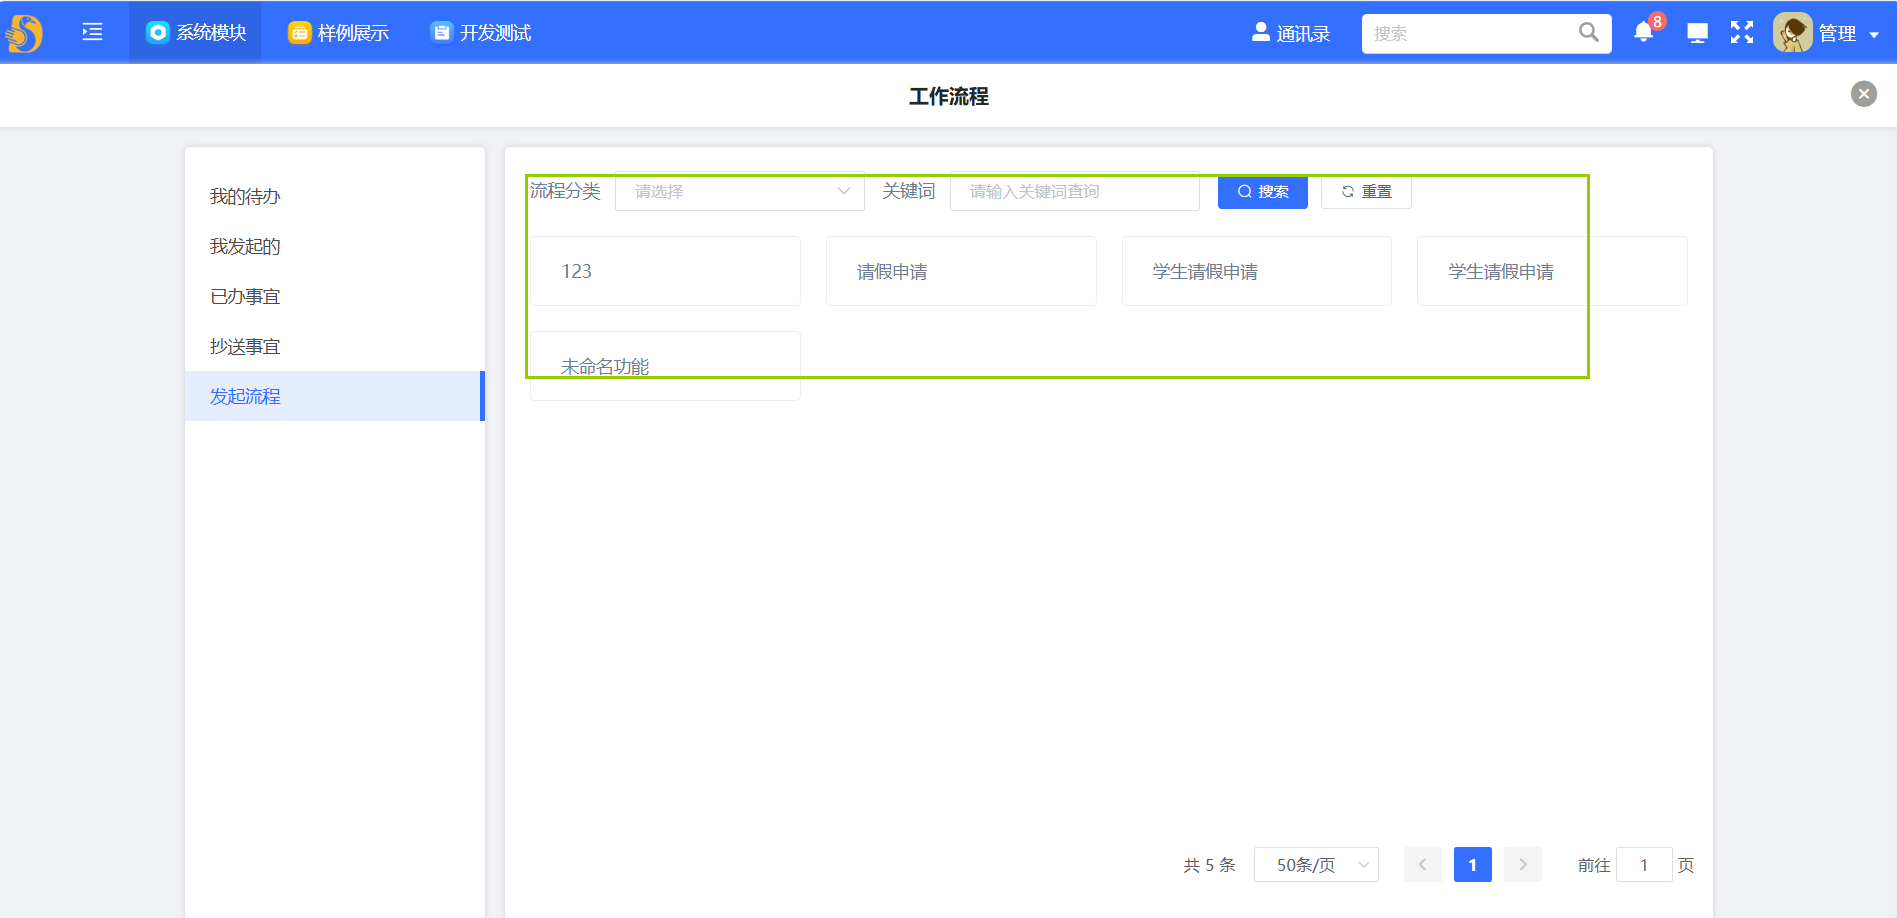Open 通讯录 contacts link
The image size is (1897, 918).
1291,33
